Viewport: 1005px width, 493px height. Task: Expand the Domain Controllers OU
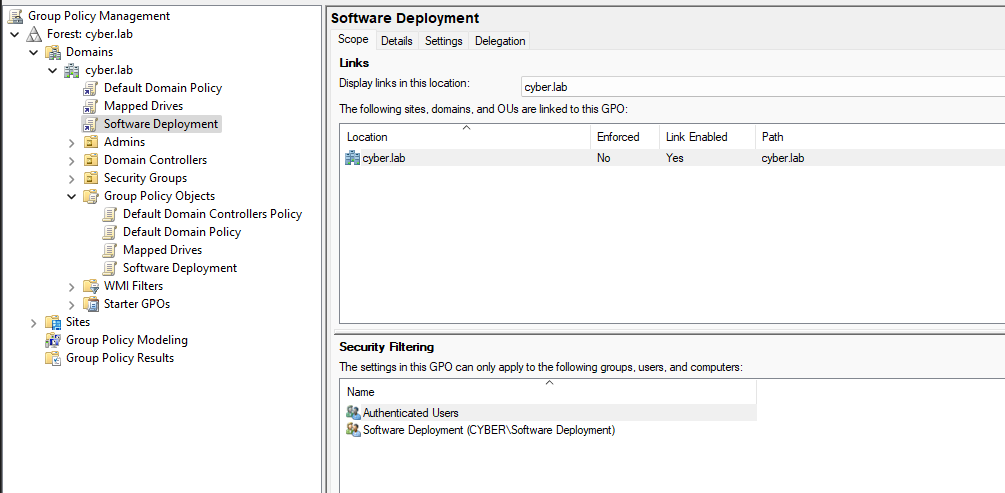pos(71,160)
